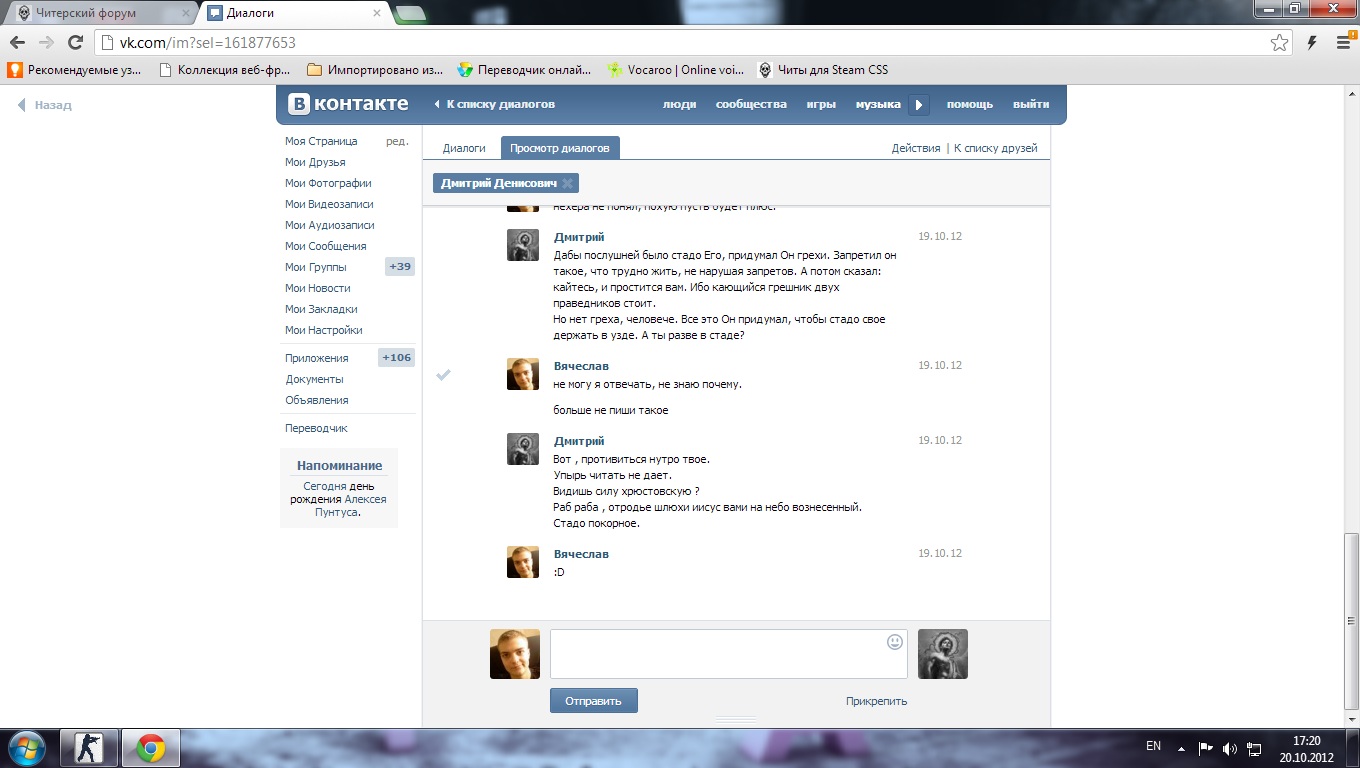Click the ВКонтакте logo
The image size is (1360, 768).
click(349, 104)
